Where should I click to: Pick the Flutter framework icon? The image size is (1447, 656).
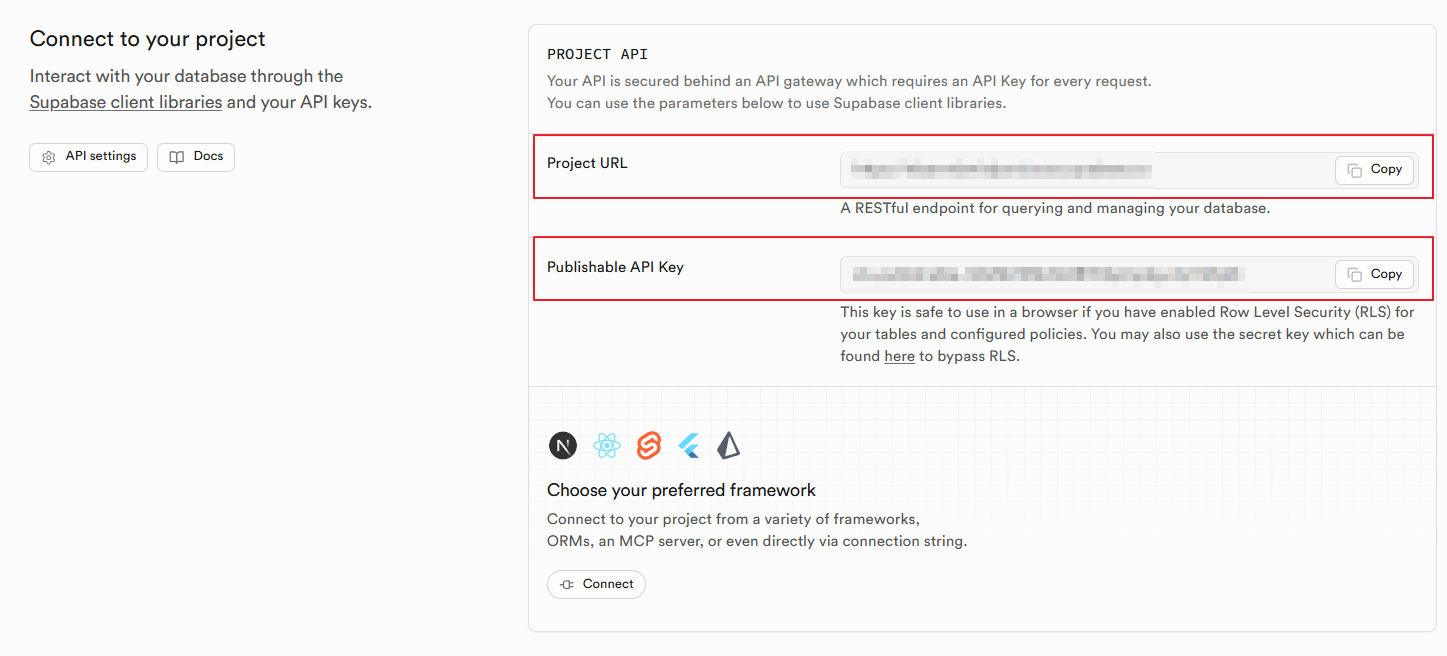coord(689,446)
